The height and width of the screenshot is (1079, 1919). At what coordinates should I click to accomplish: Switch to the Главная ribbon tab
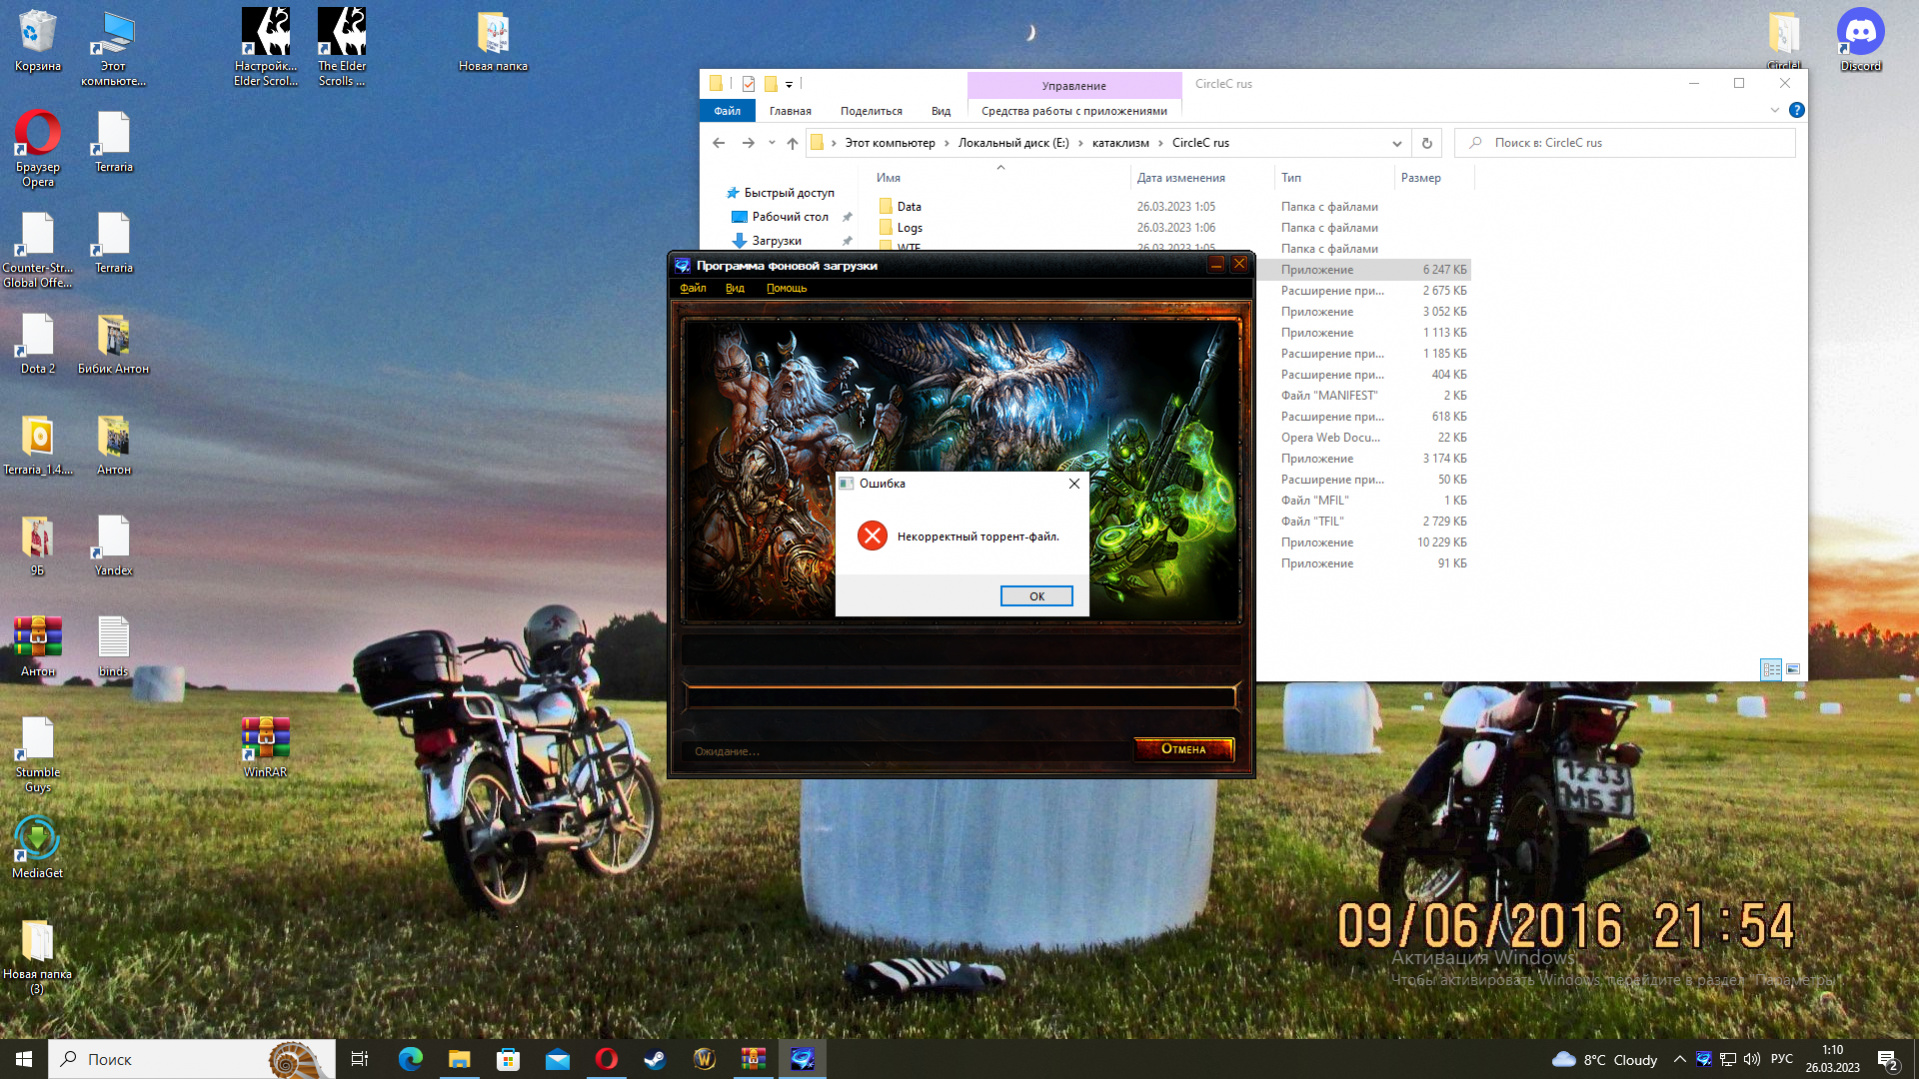tap(790, 111)
